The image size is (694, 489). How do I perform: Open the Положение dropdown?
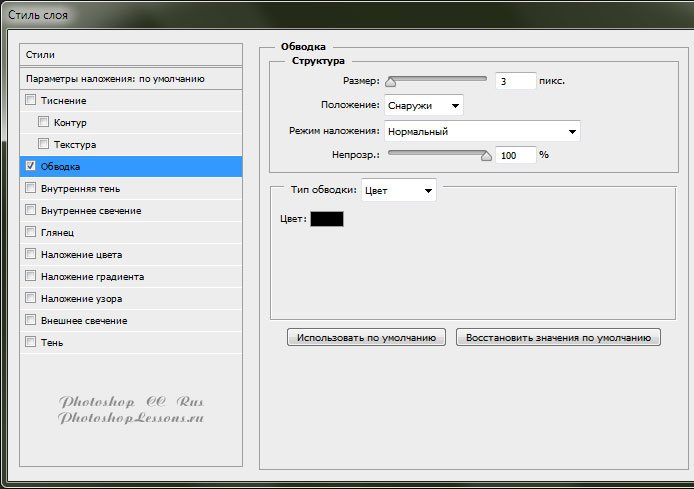pyautogui.click(x=423, y=105)
